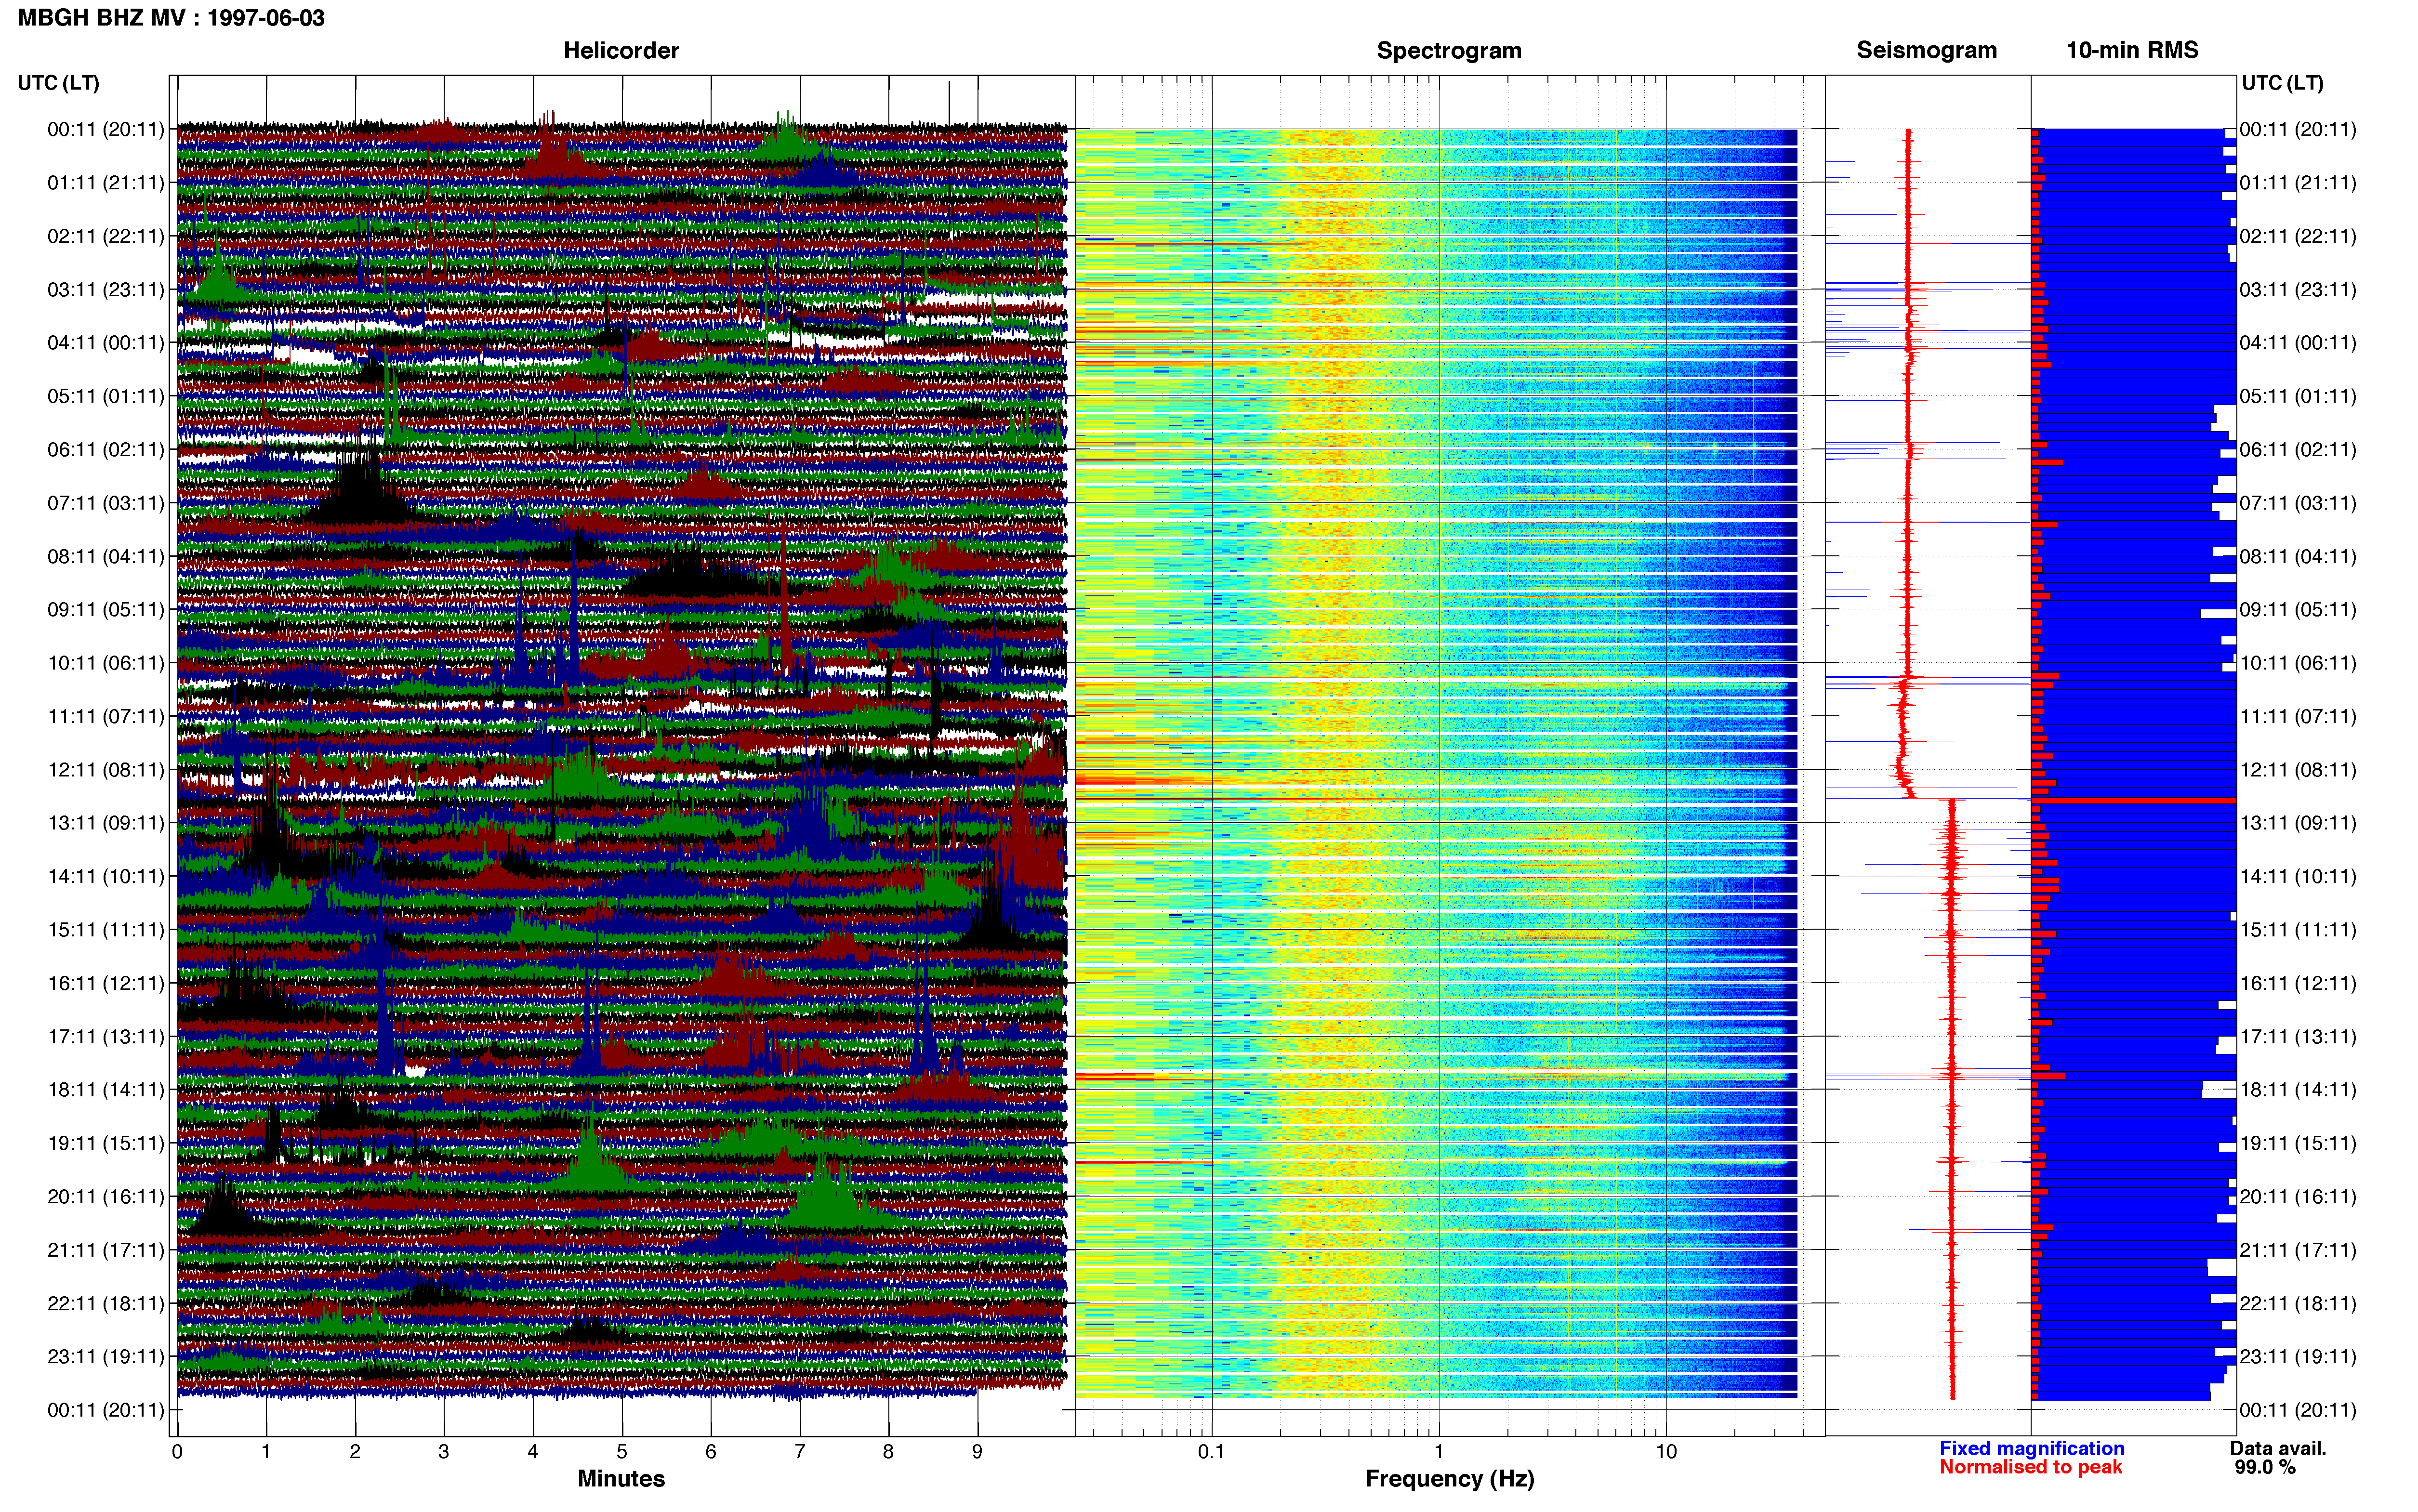Click the 'Helicorder' panel heading
Screen dimensions: 2418x1512
click(621, 50)
